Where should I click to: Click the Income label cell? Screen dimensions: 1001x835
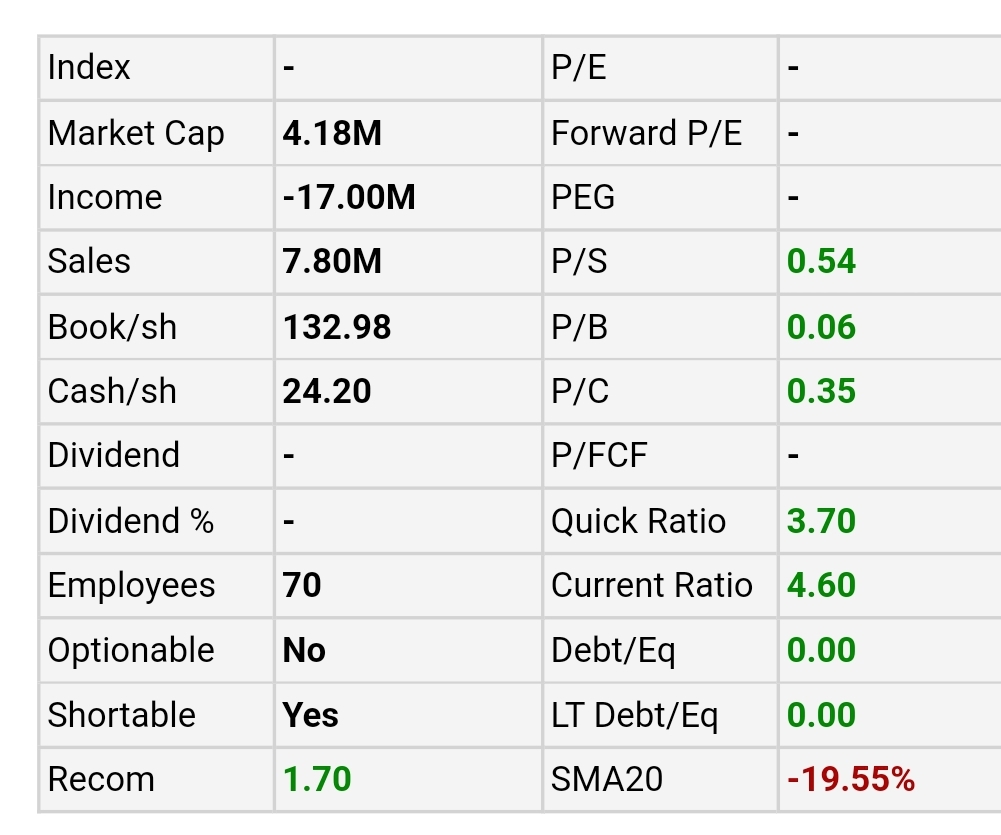105,197
